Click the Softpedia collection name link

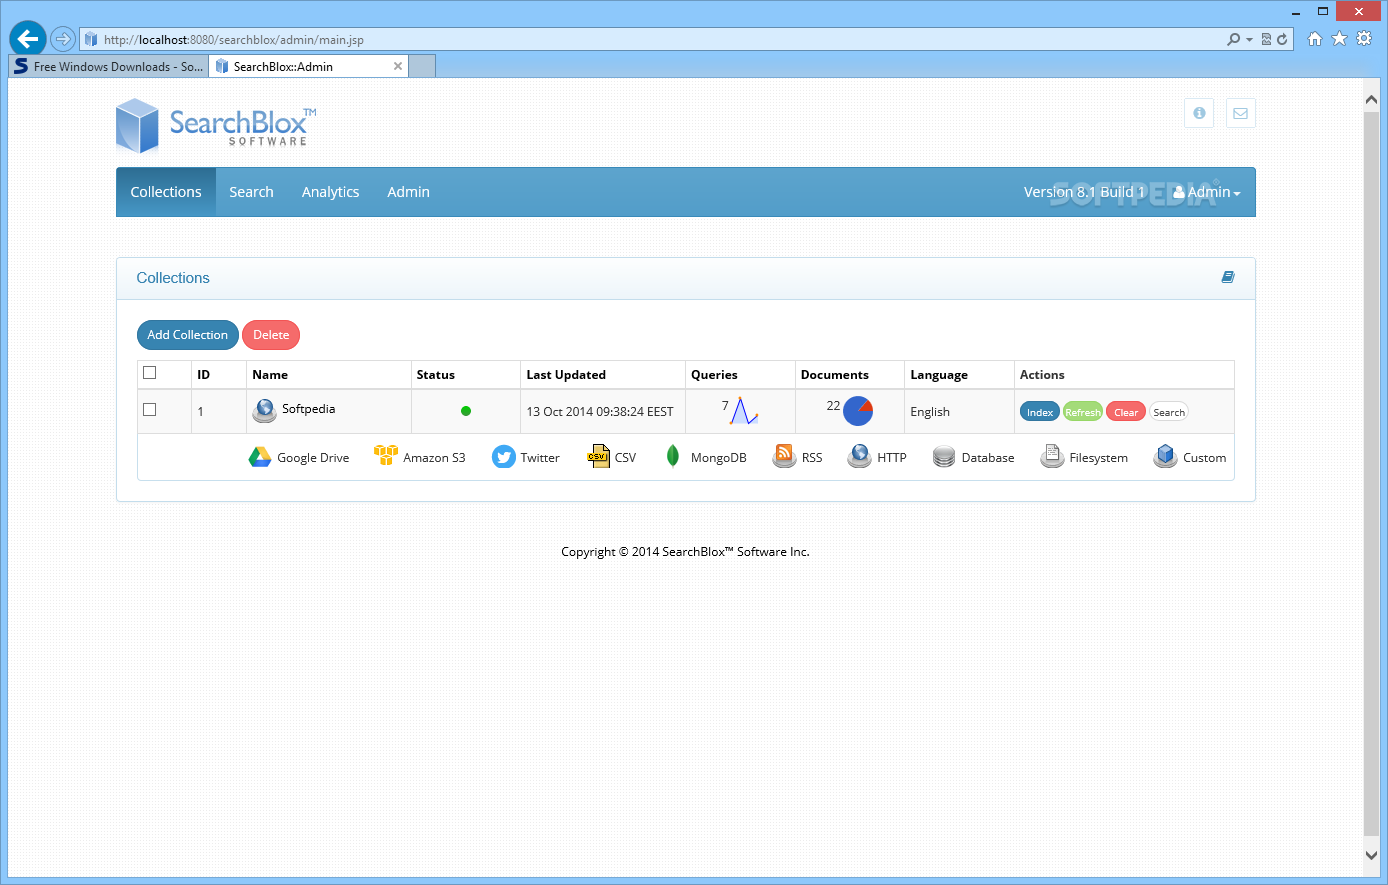point(308,409)
